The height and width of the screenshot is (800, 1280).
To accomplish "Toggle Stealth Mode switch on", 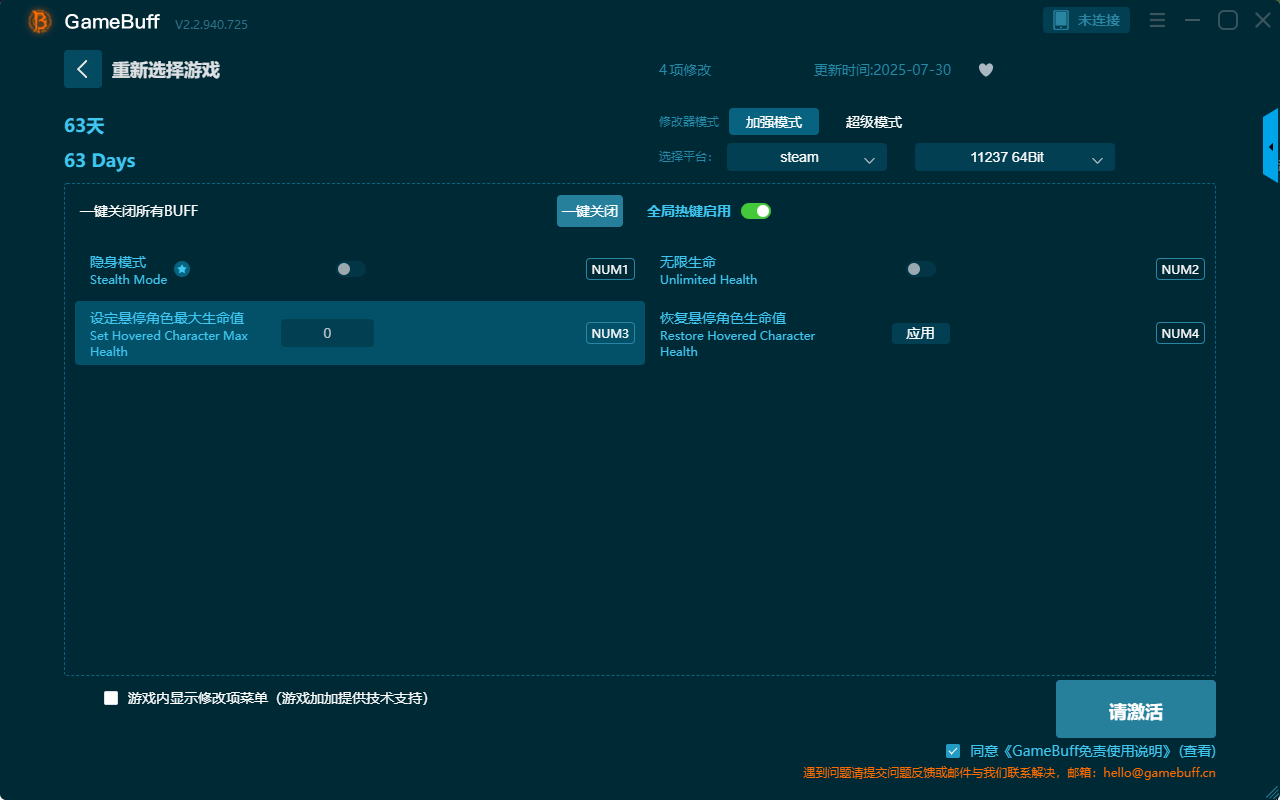I will (x=351, y=269).
